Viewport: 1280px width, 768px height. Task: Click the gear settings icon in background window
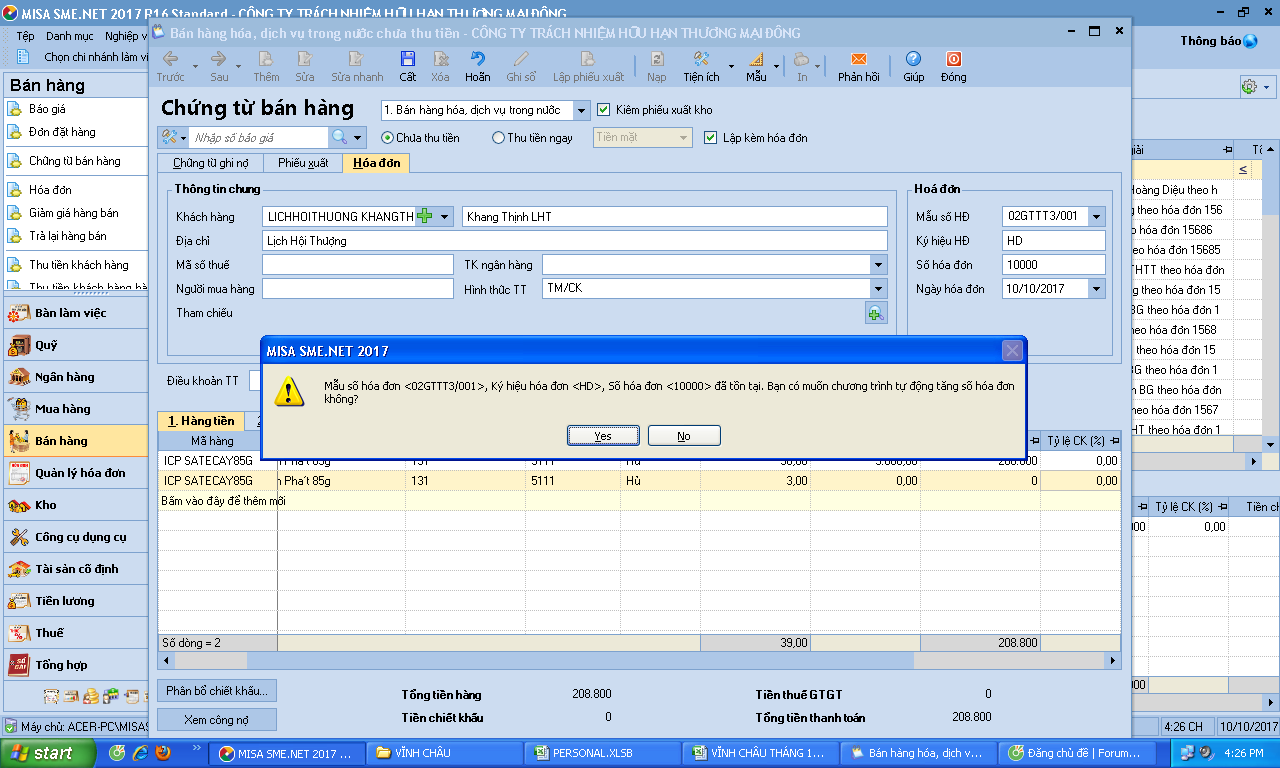[1248, 87]
